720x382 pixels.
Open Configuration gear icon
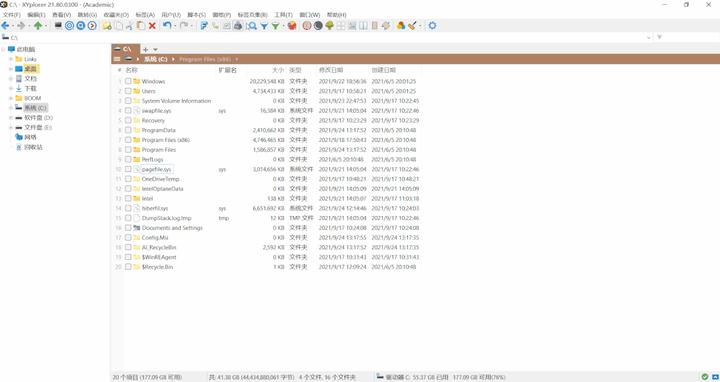[x=432, y=26]
